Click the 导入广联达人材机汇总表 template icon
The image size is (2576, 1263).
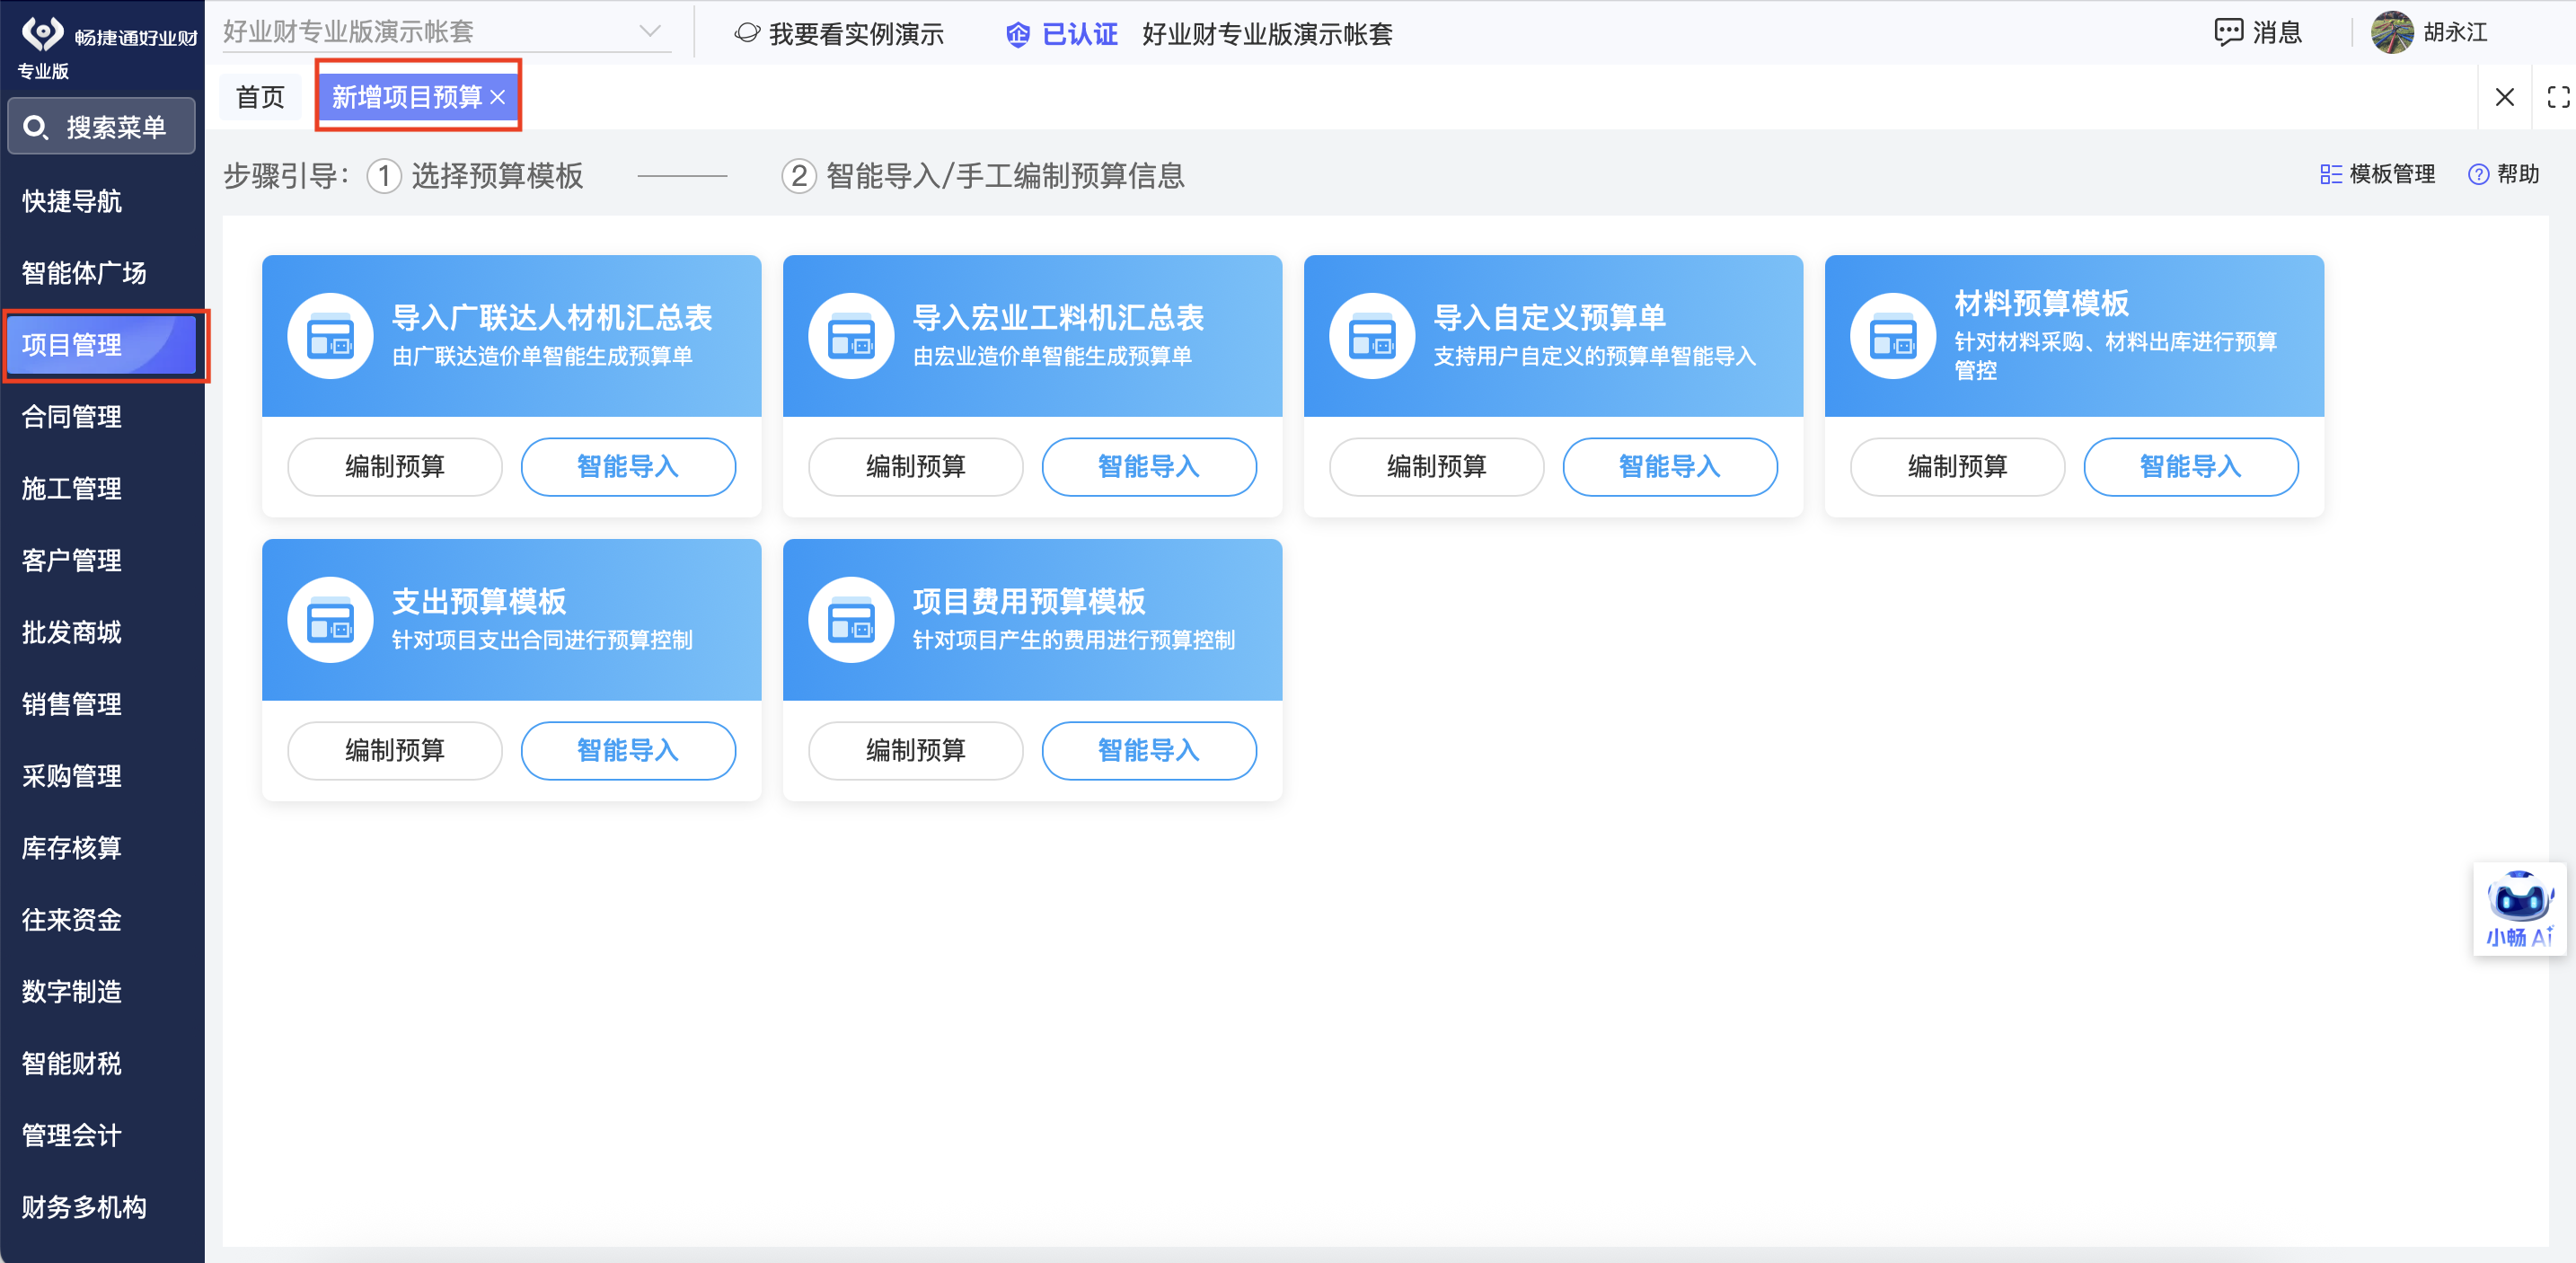[331, 336]
